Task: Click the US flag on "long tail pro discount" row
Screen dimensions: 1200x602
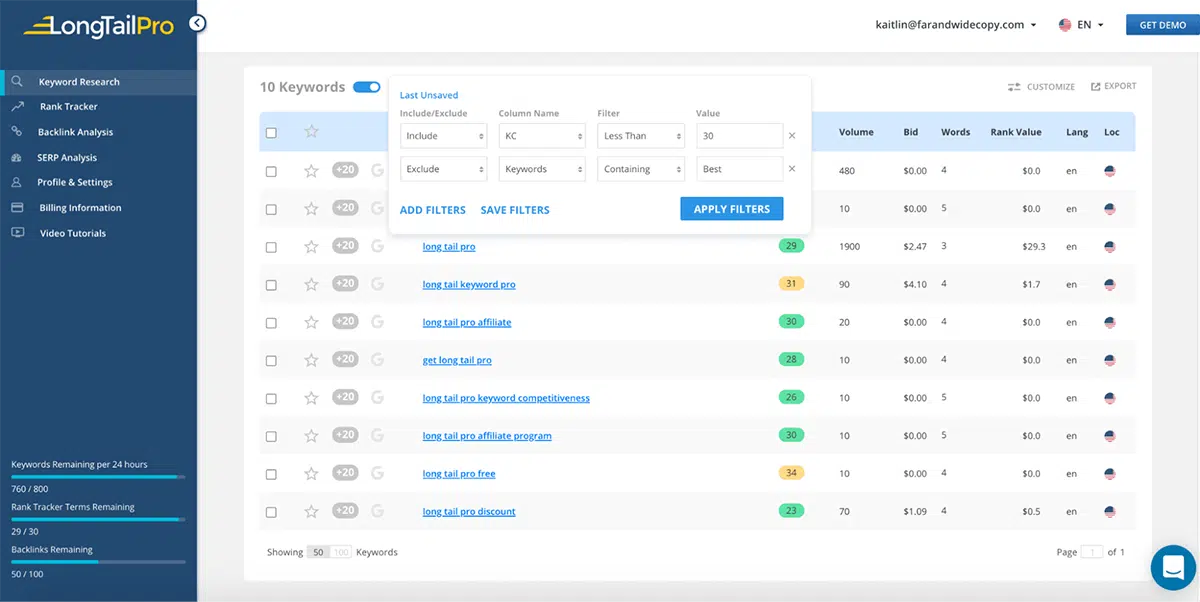Action: point(1110,512)
